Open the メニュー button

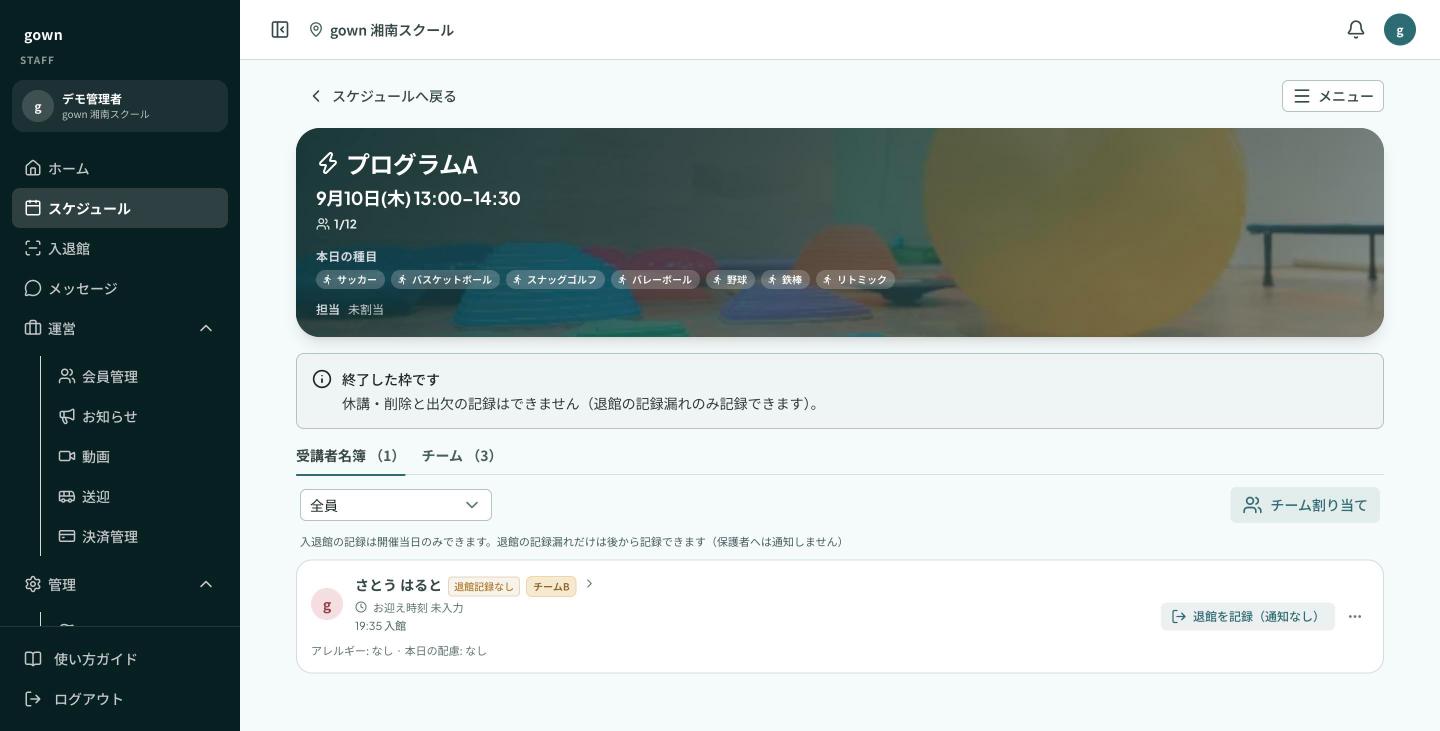(1333, 96)
